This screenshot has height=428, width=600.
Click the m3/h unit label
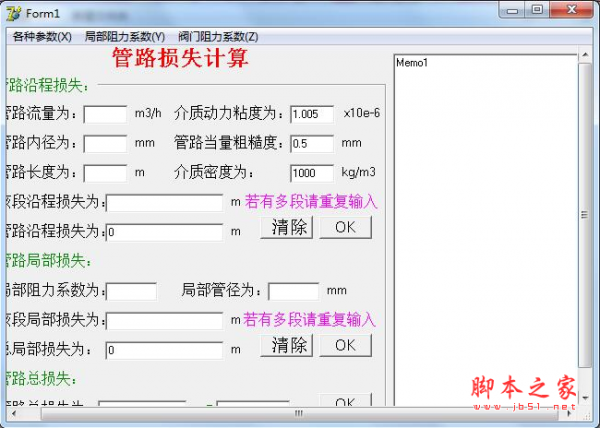click(148, 113)
